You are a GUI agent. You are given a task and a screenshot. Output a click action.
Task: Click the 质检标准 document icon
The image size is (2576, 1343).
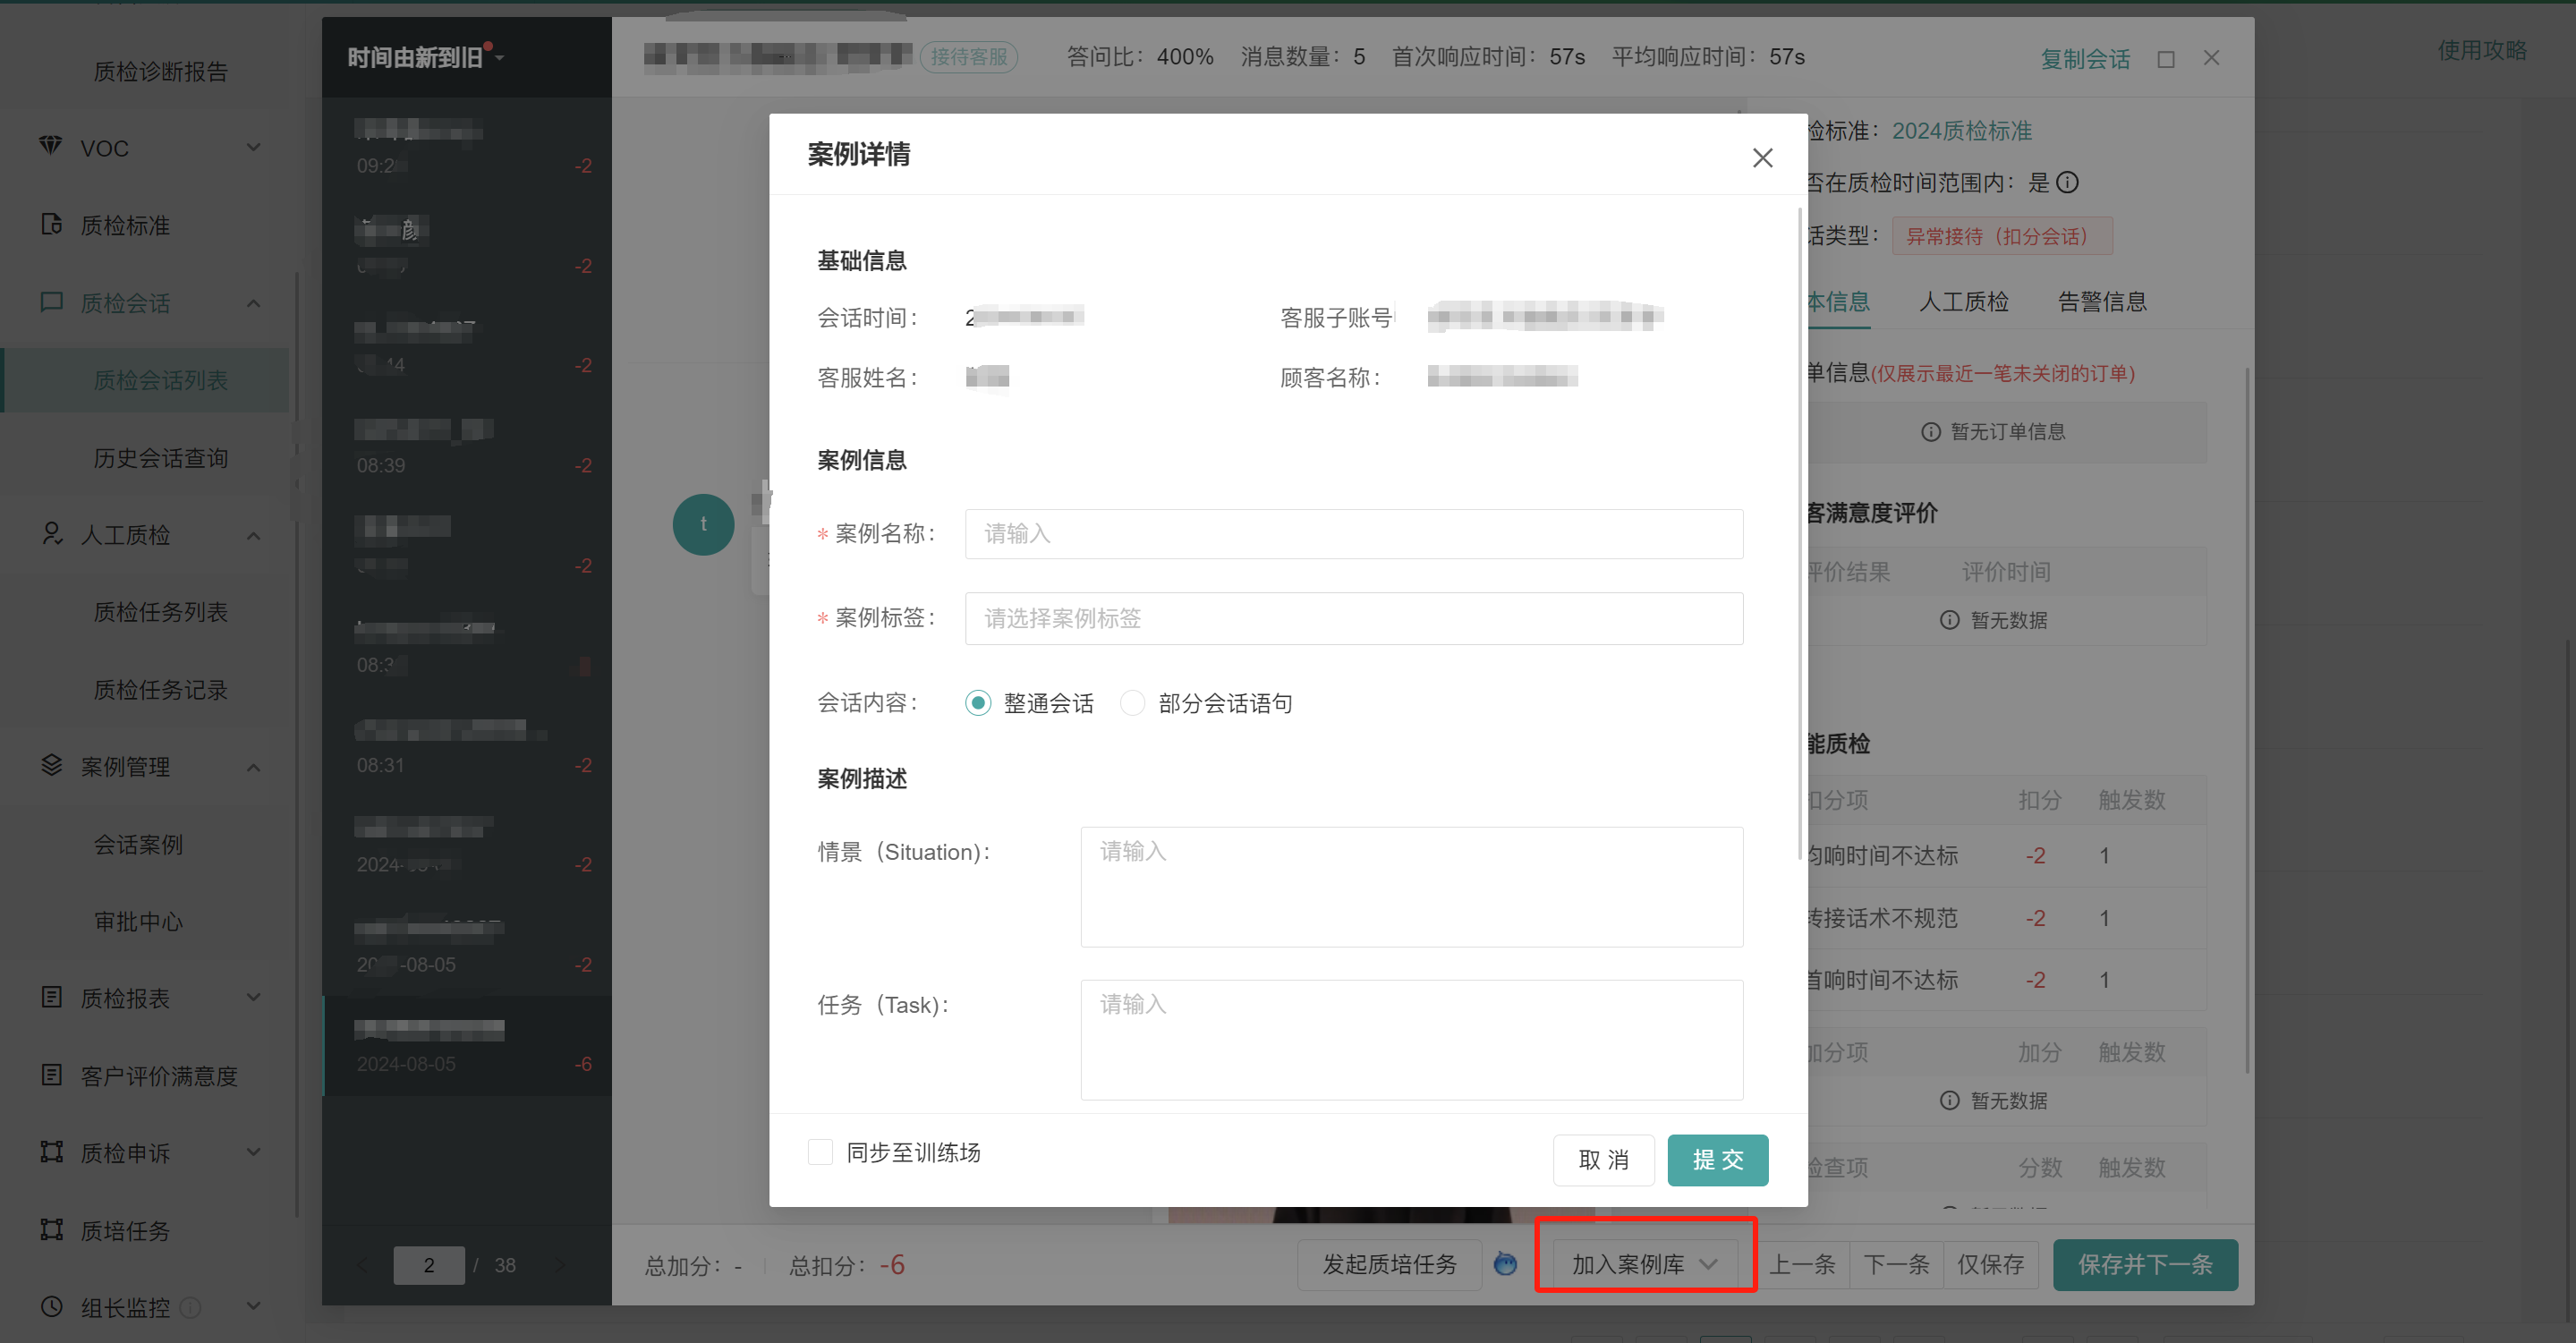pos(51,224)
